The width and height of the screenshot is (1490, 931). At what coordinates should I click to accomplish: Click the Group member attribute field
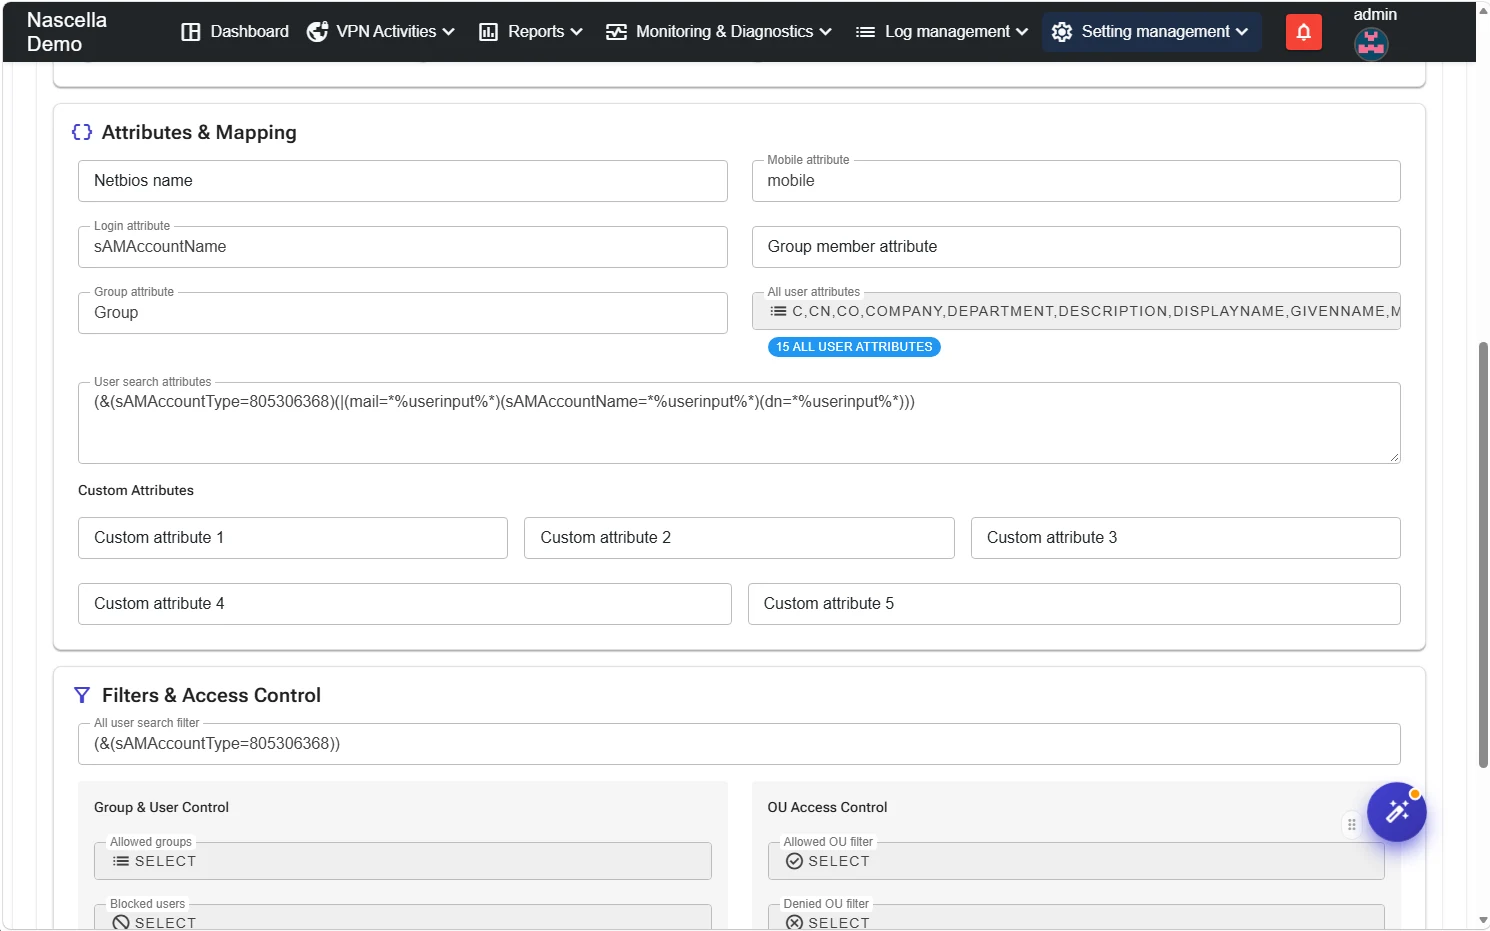(1076, 247)
